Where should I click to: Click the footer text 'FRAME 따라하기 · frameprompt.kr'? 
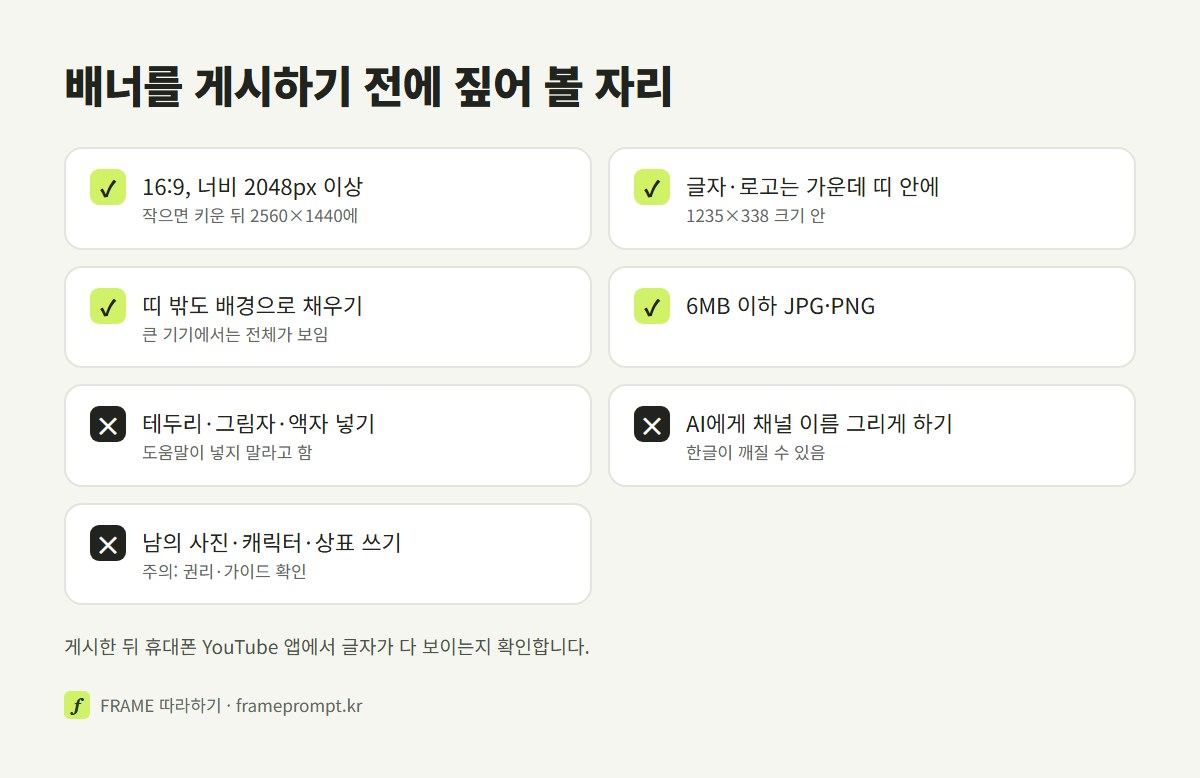pos(231,706)
